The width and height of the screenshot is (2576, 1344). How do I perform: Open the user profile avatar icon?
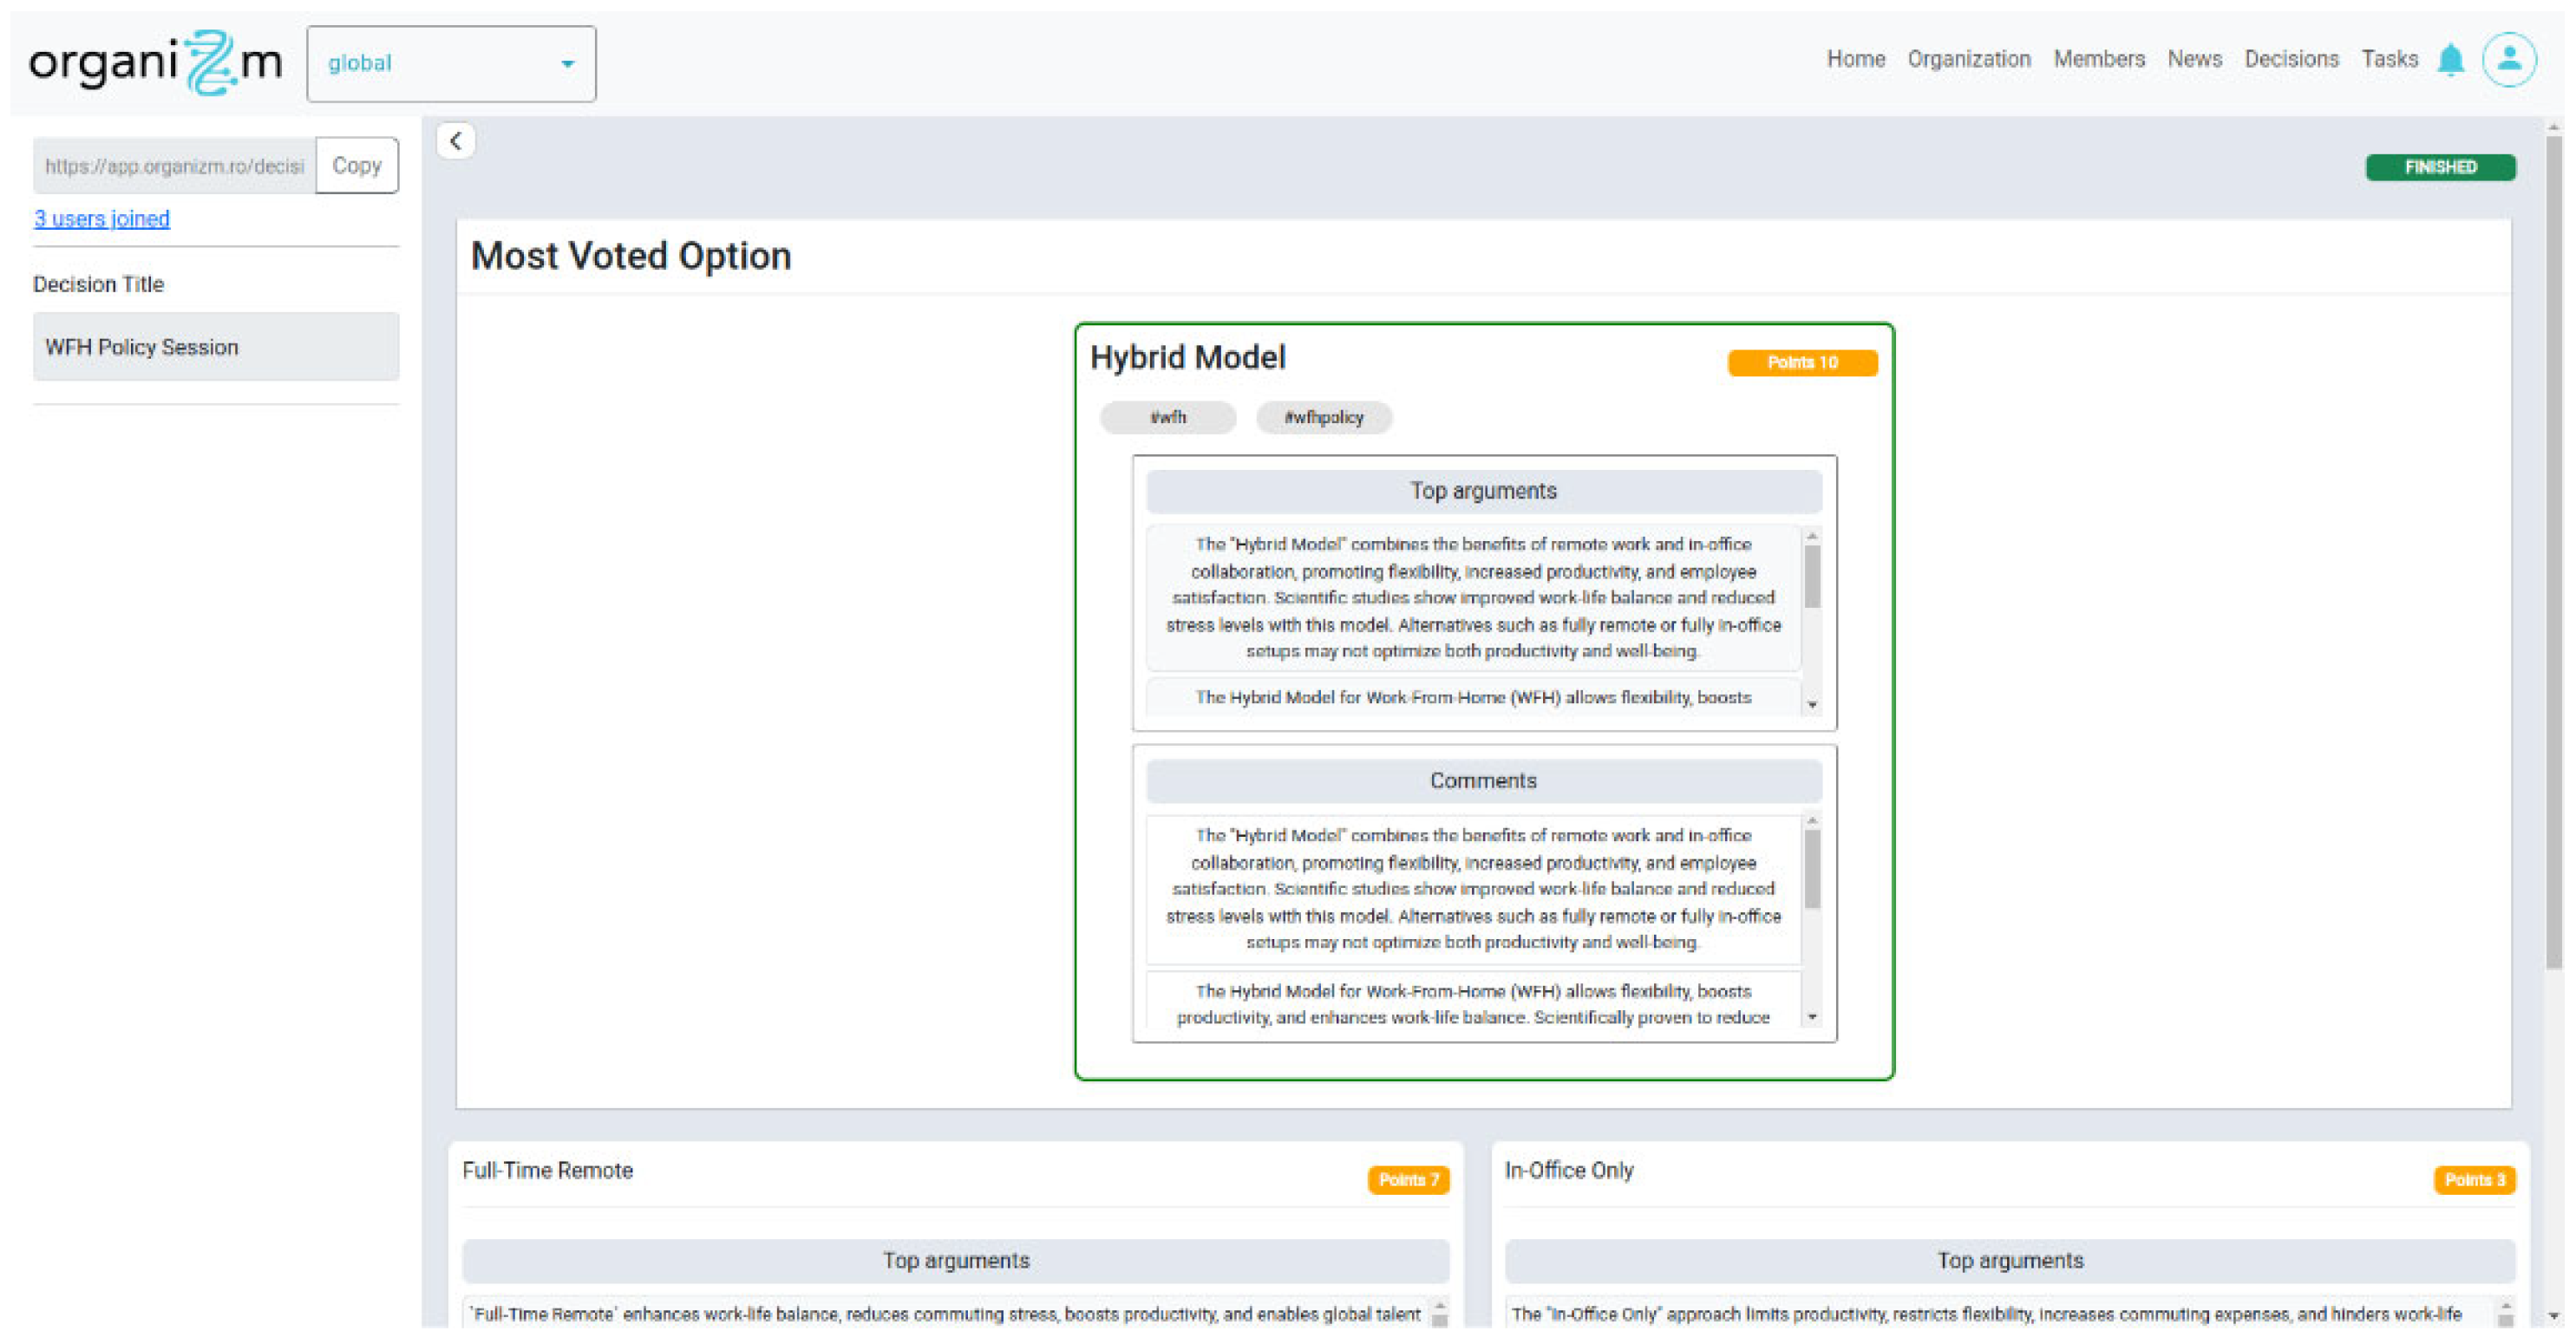(x=2508, y=60)
